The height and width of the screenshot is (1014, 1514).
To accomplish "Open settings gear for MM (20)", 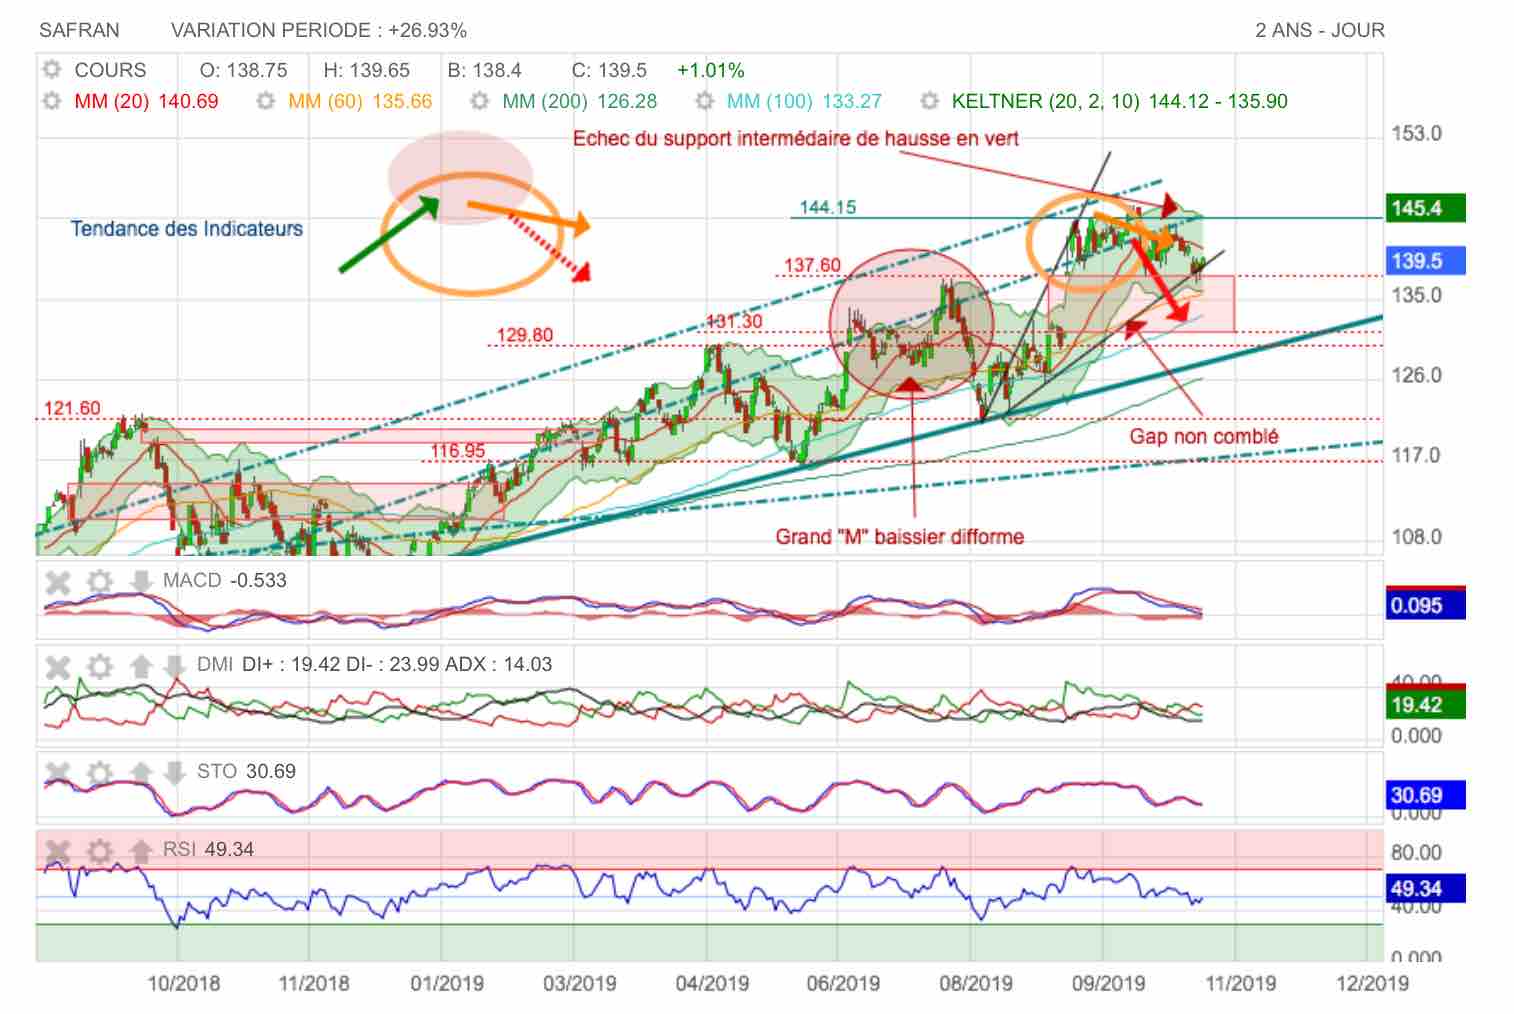I will [x=52, y=101].
